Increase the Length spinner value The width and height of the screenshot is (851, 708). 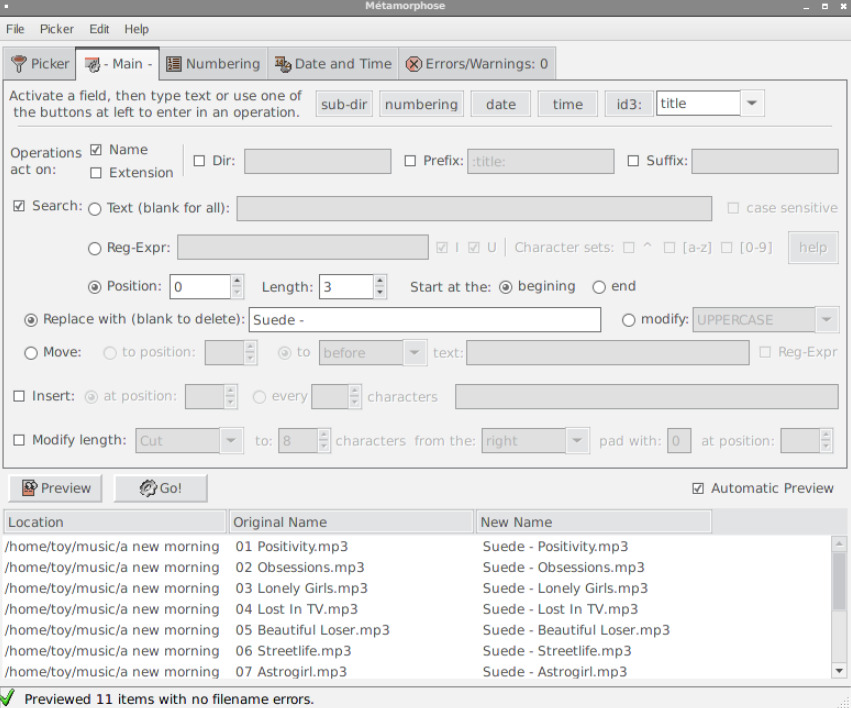[380, 281]
